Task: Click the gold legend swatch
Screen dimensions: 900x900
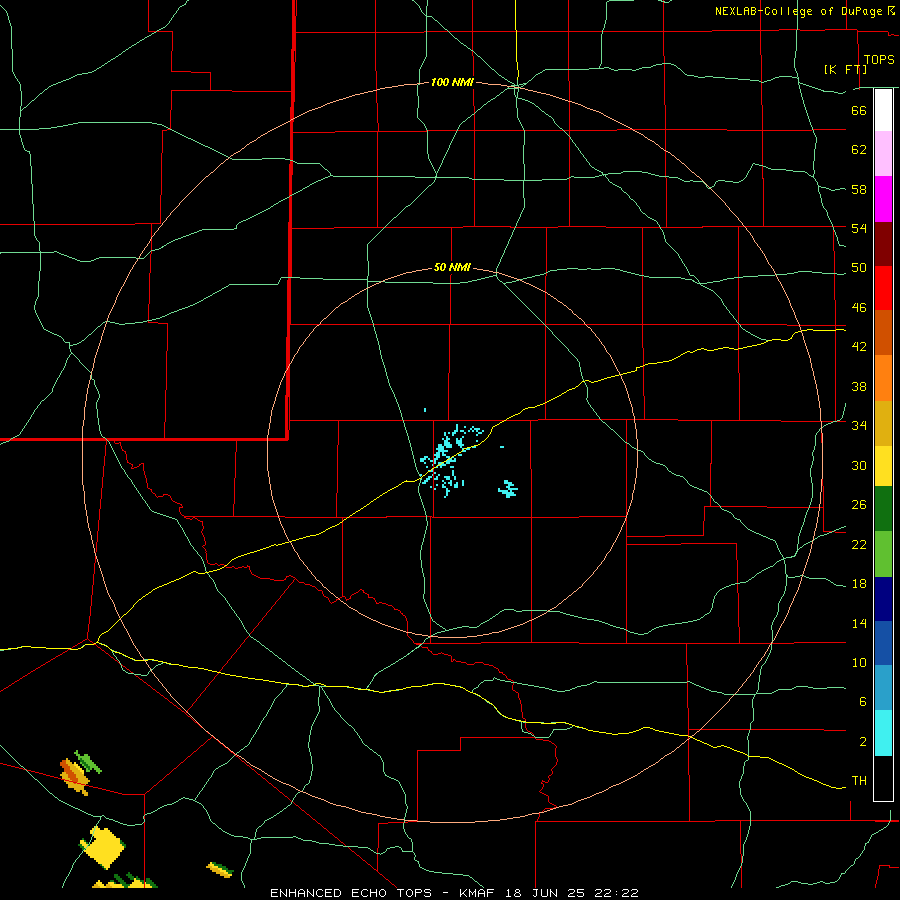Action: (x=883, y=424)
